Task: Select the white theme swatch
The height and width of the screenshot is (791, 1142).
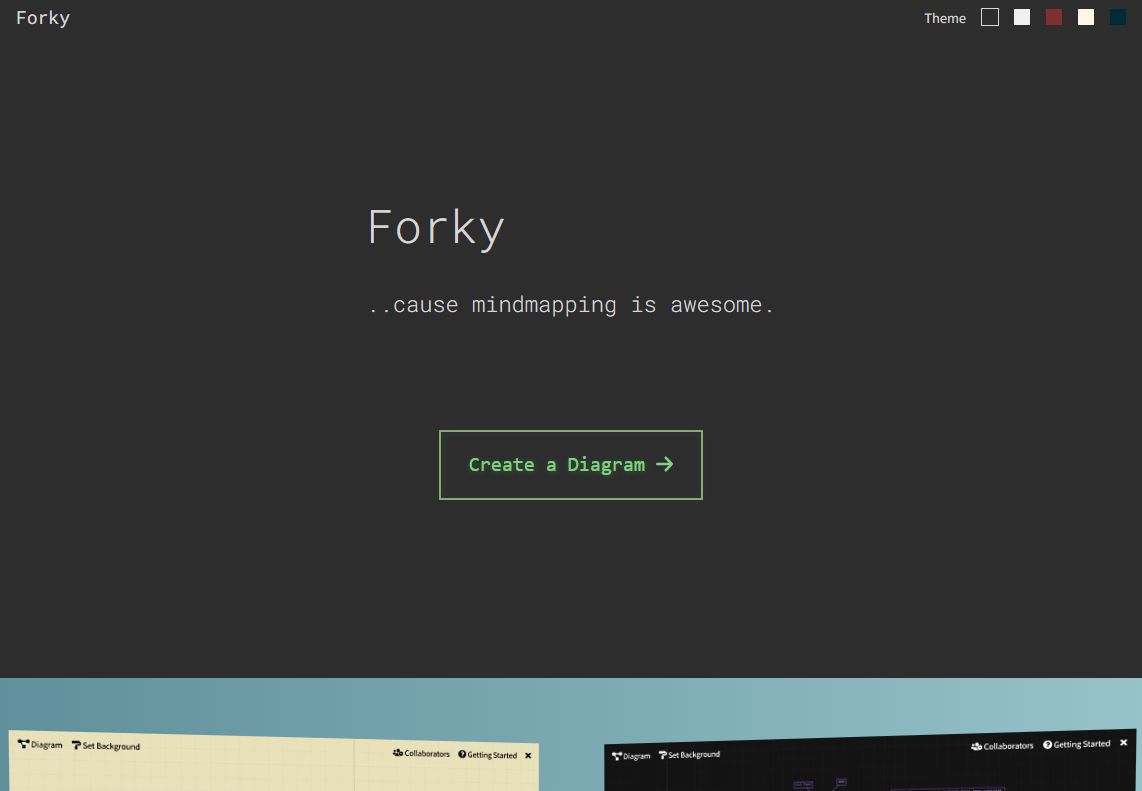Action: click(x=1022, y=17)
